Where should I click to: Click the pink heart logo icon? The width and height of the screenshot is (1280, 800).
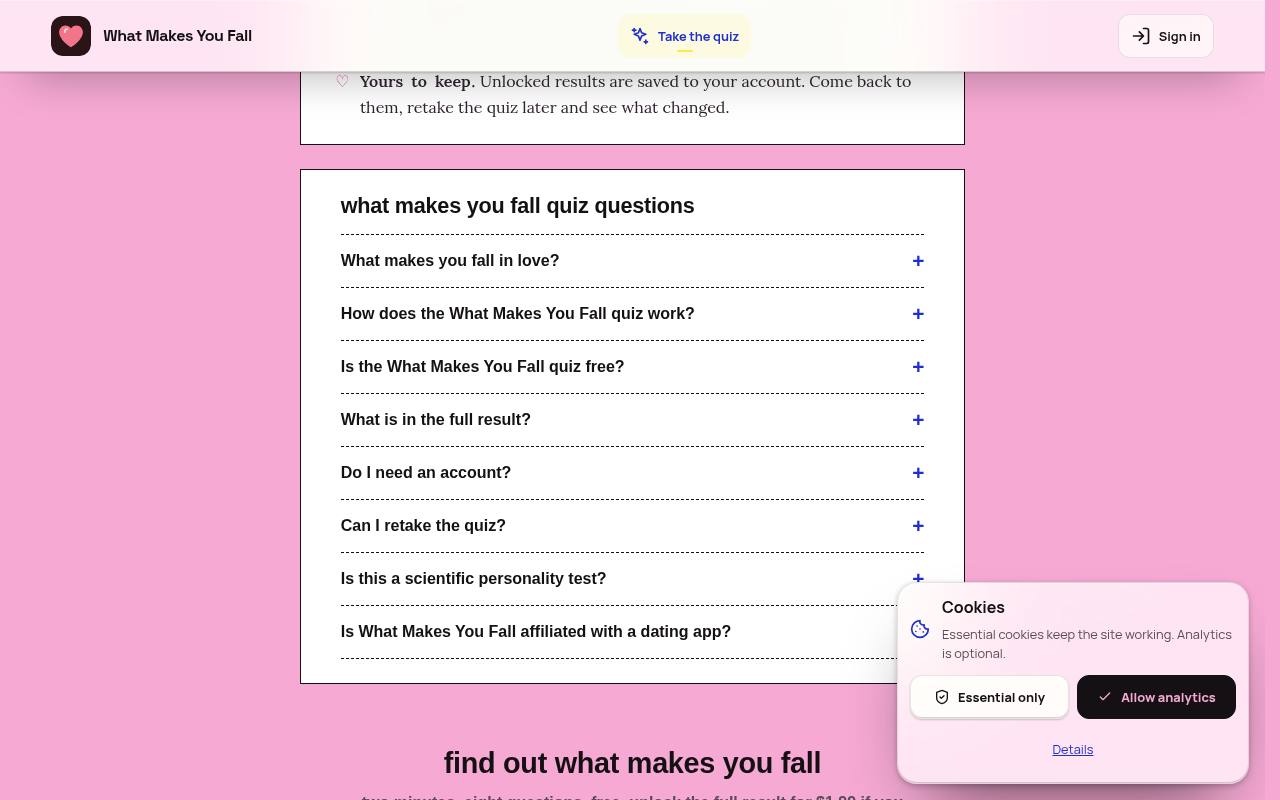[71, 36]
